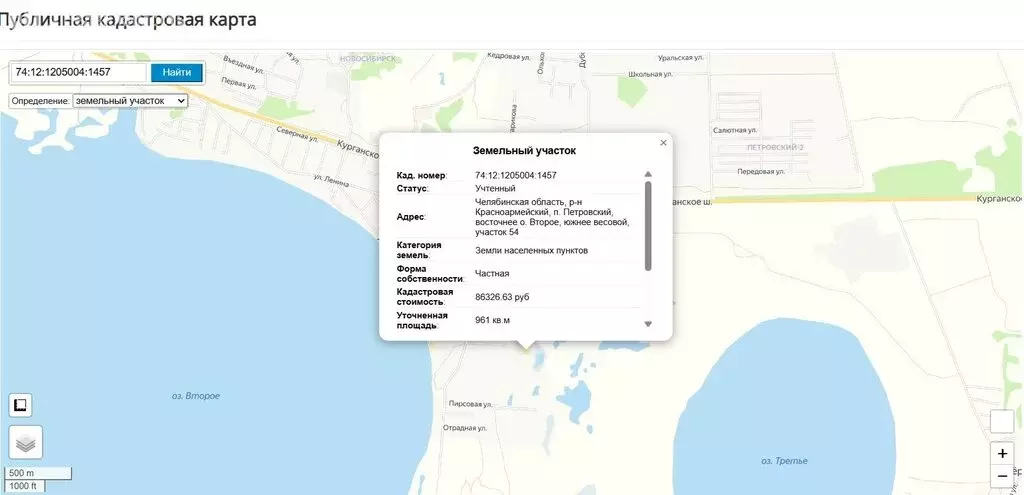Click the ПЕТРОВСКИЙ-2 district label on map
This screenshot has width=1024, height=495.
[774, 147]
